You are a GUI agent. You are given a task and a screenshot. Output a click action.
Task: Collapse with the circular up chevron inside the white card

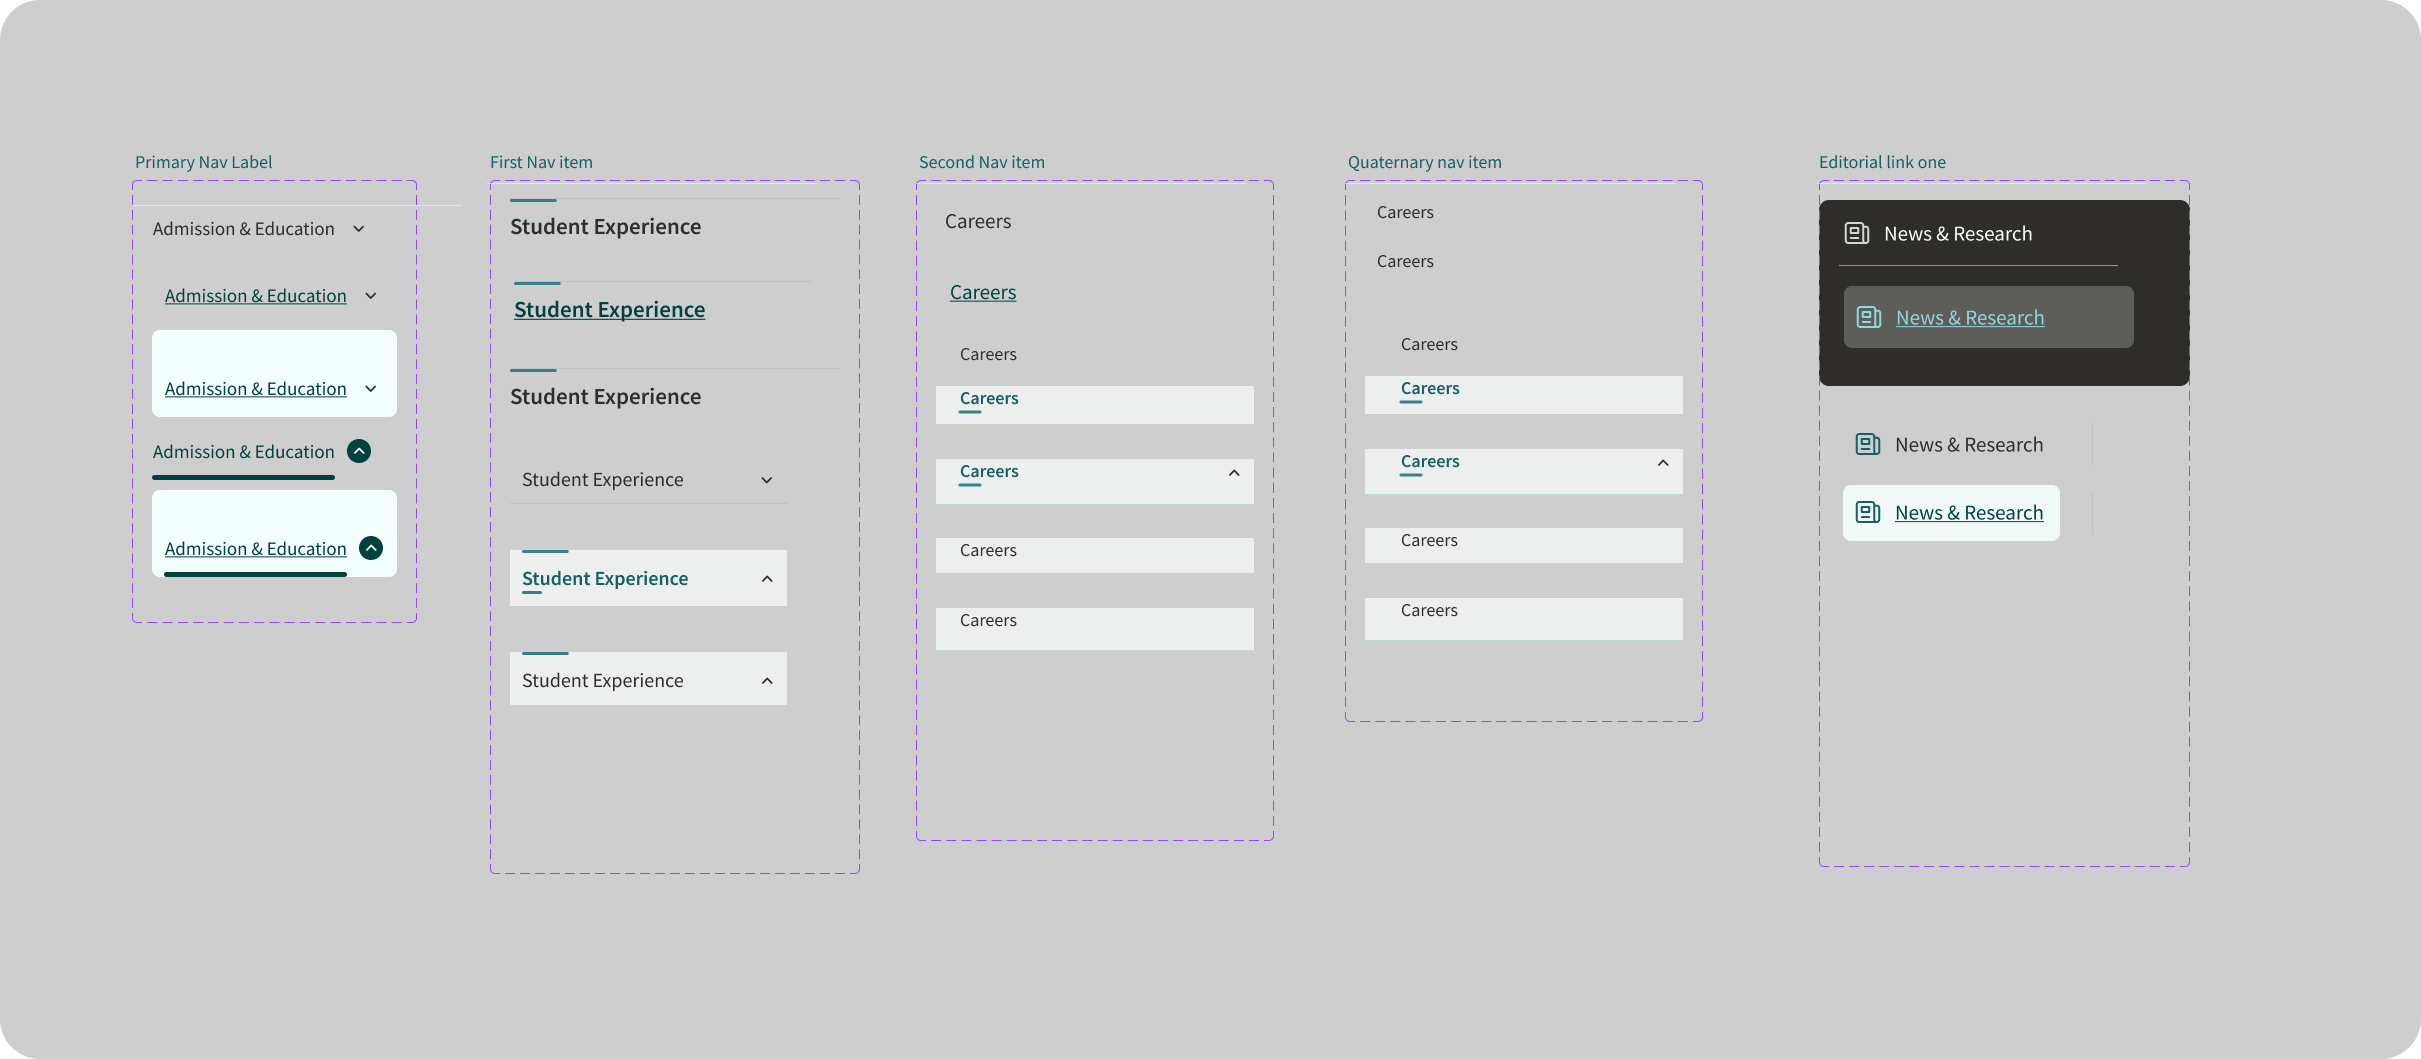371,548
